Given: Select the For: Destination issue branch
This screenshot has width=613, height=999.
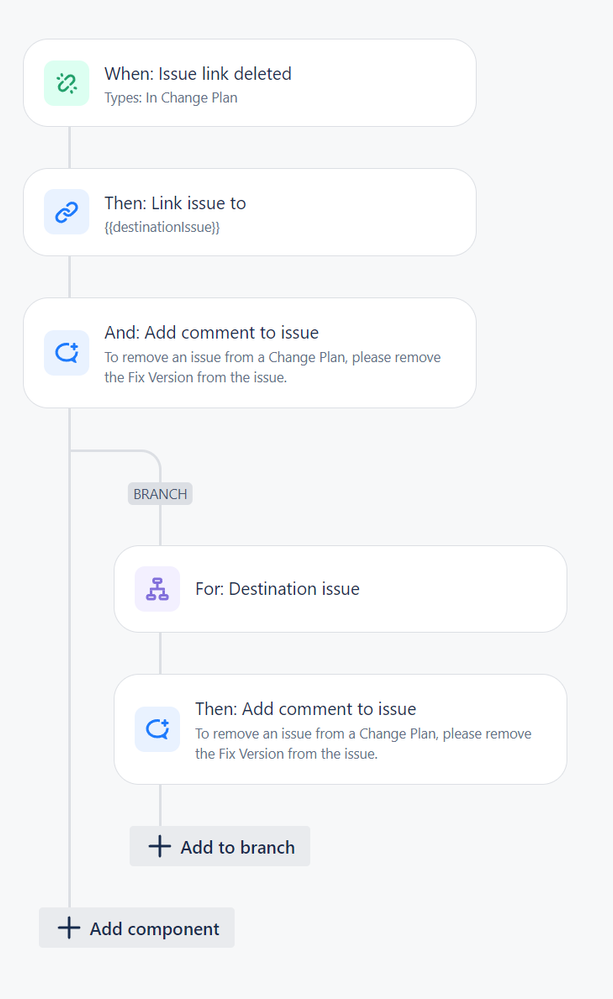Looking at the screenshot, I should 340,589.
